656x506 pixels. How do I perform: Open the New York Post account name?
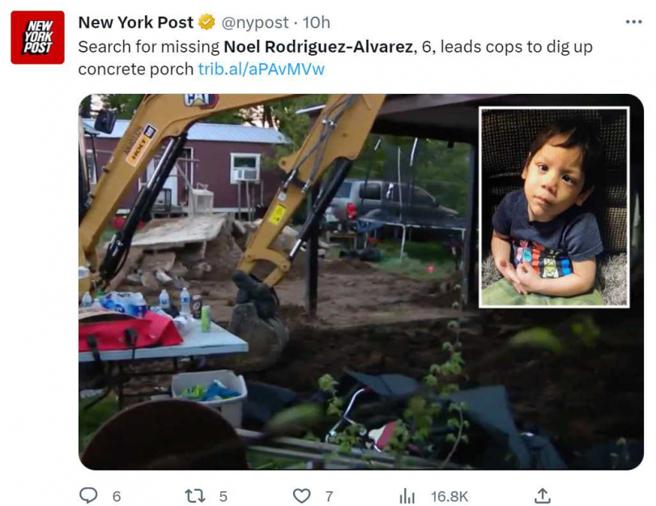136,23
